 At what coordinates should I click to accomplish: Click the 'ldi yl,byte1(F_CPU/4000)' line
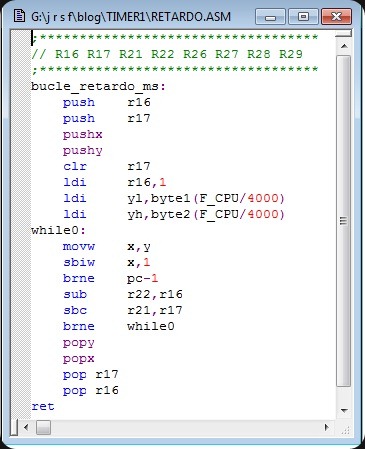[x=174, y=198]
